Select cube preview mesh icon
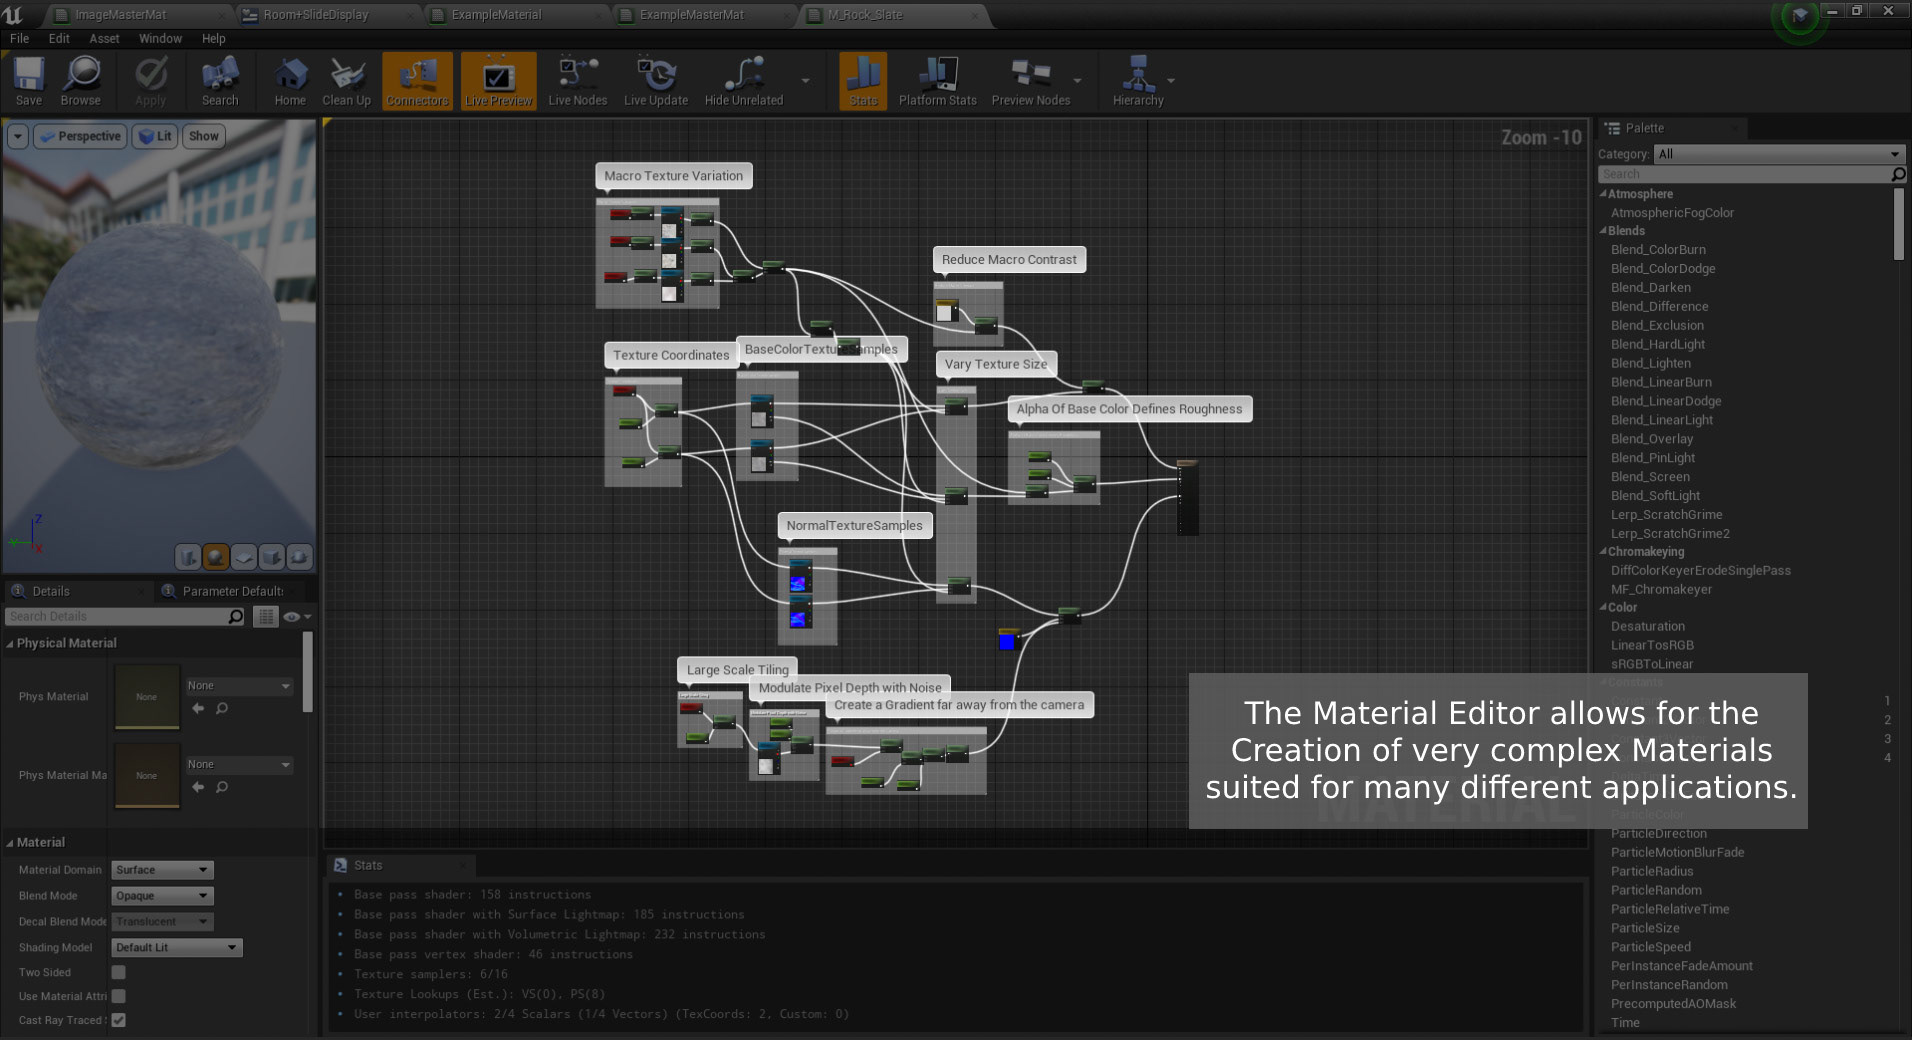Viewport: 1912px width, 1040px height. (271, 557)
